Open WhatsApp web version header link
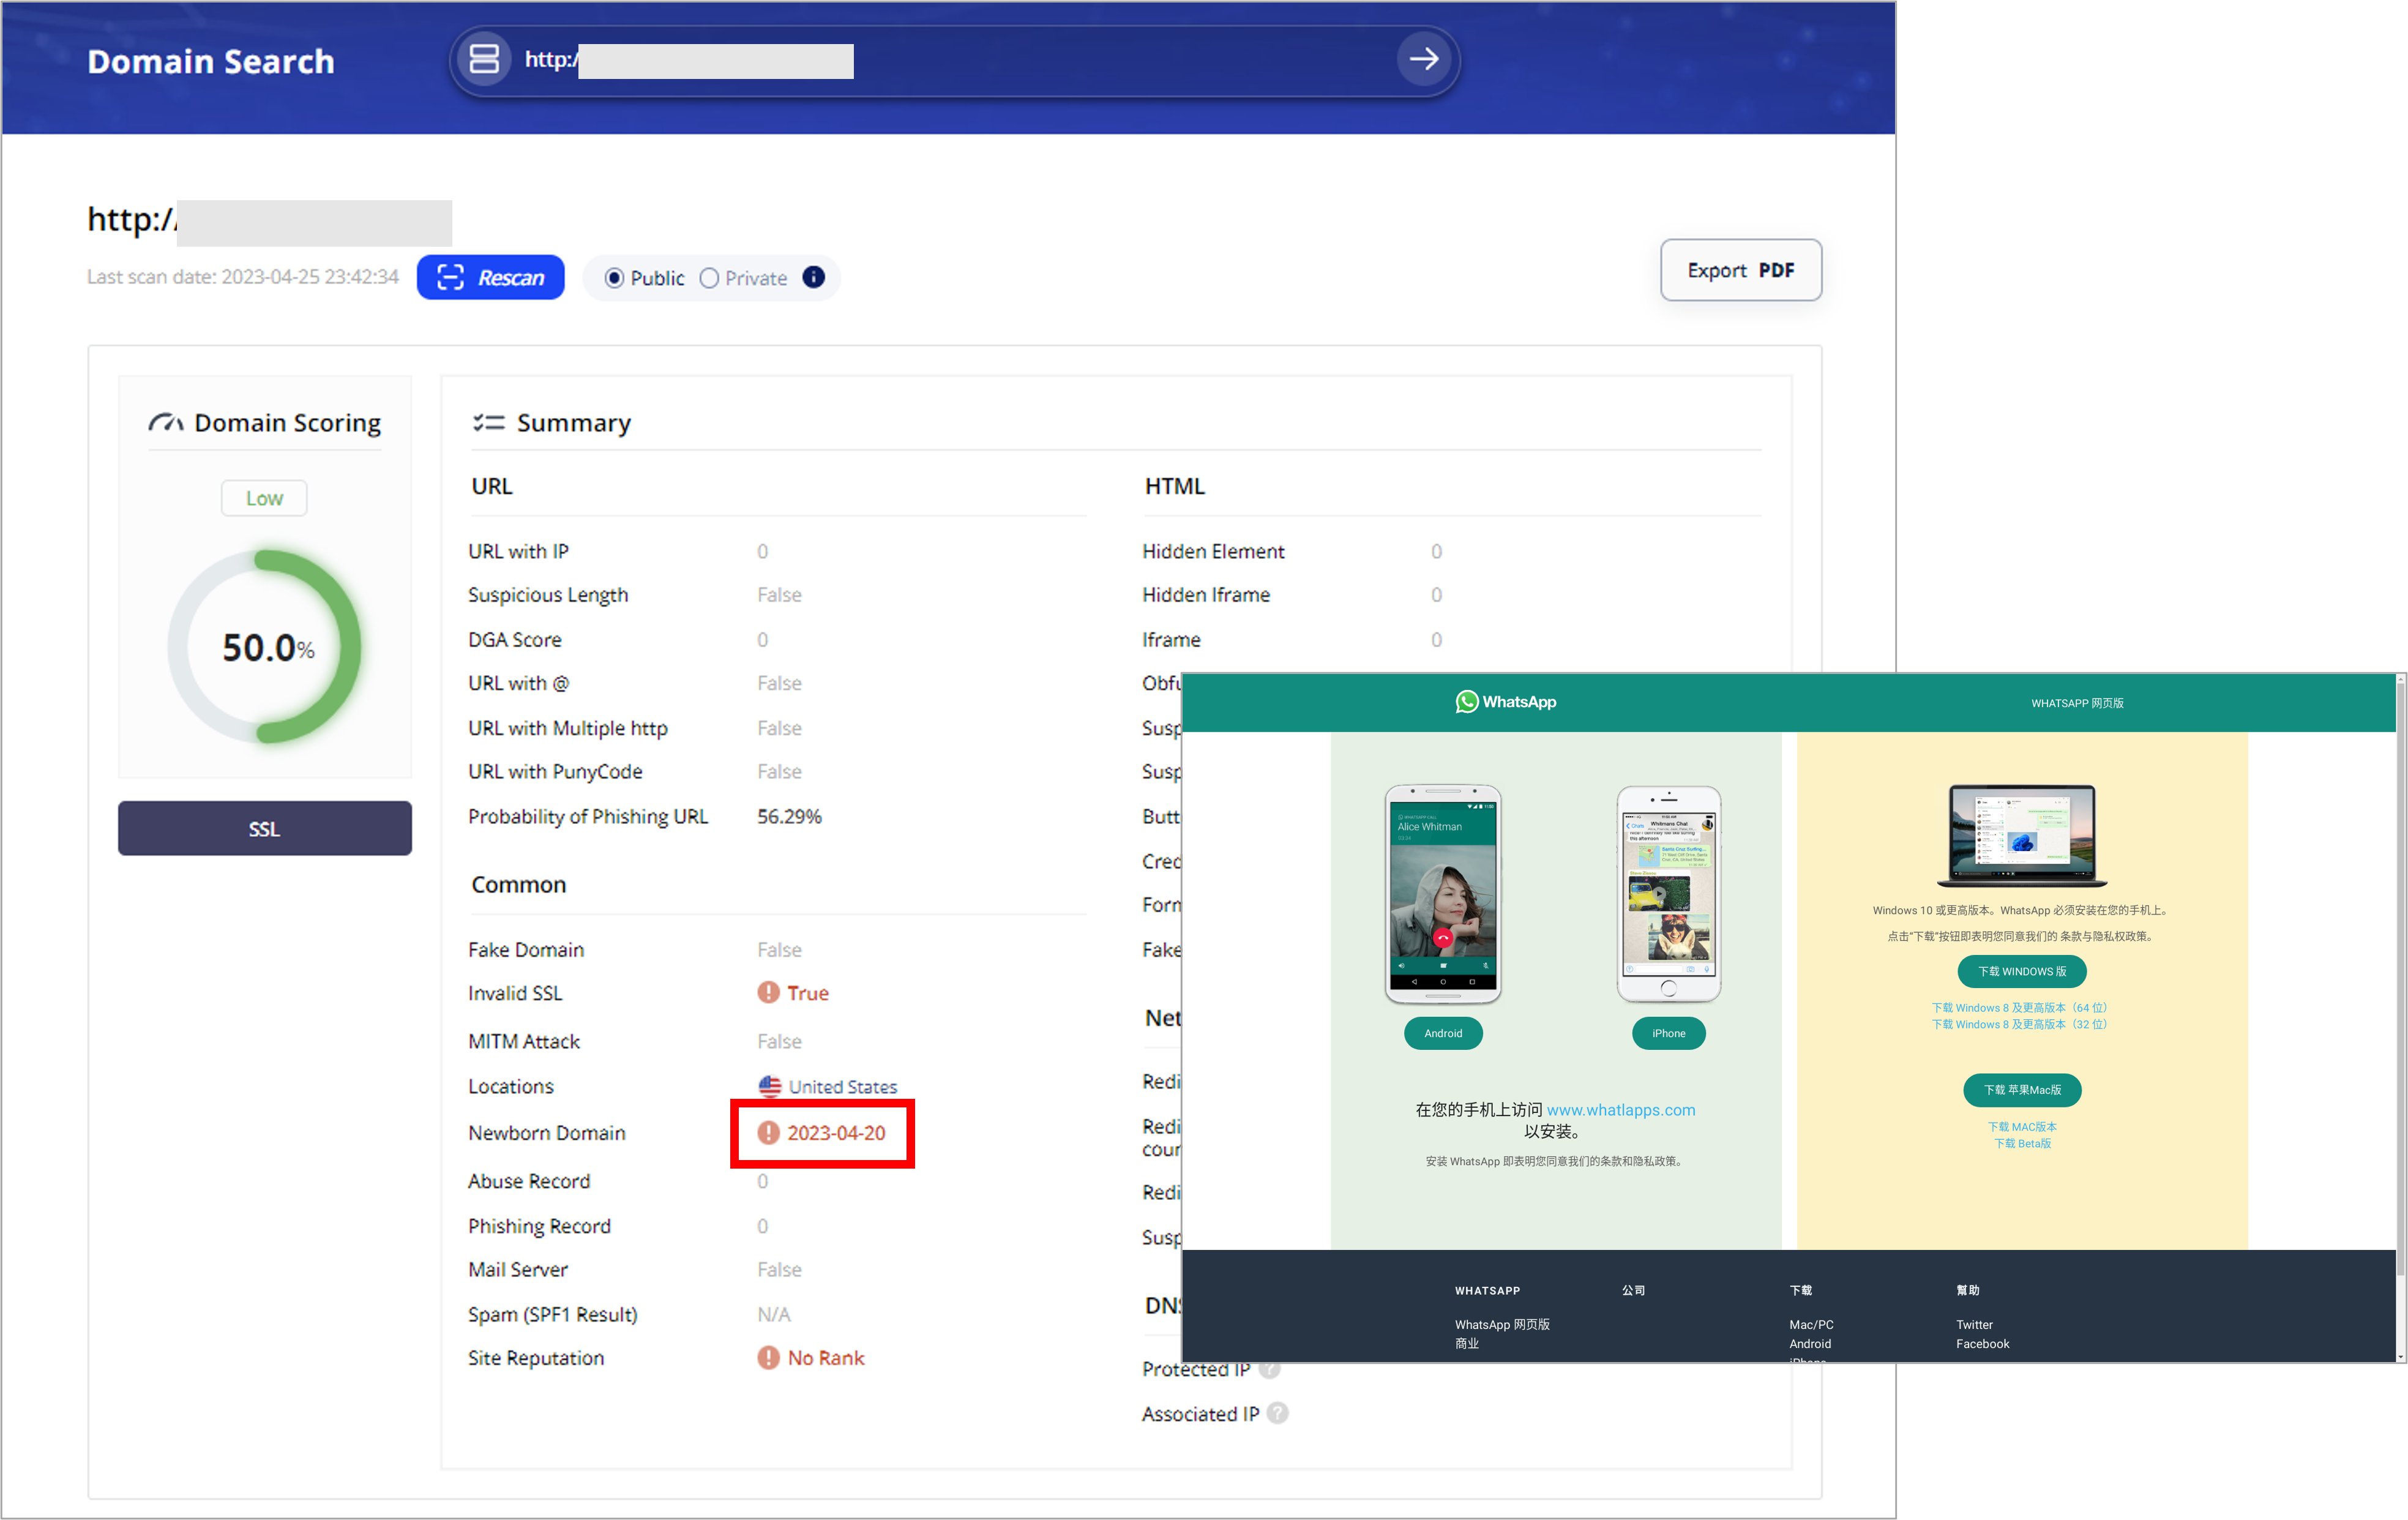Image resolution: width=2408 pixels, height=1520 pixels. click(x=2076, y=703)
